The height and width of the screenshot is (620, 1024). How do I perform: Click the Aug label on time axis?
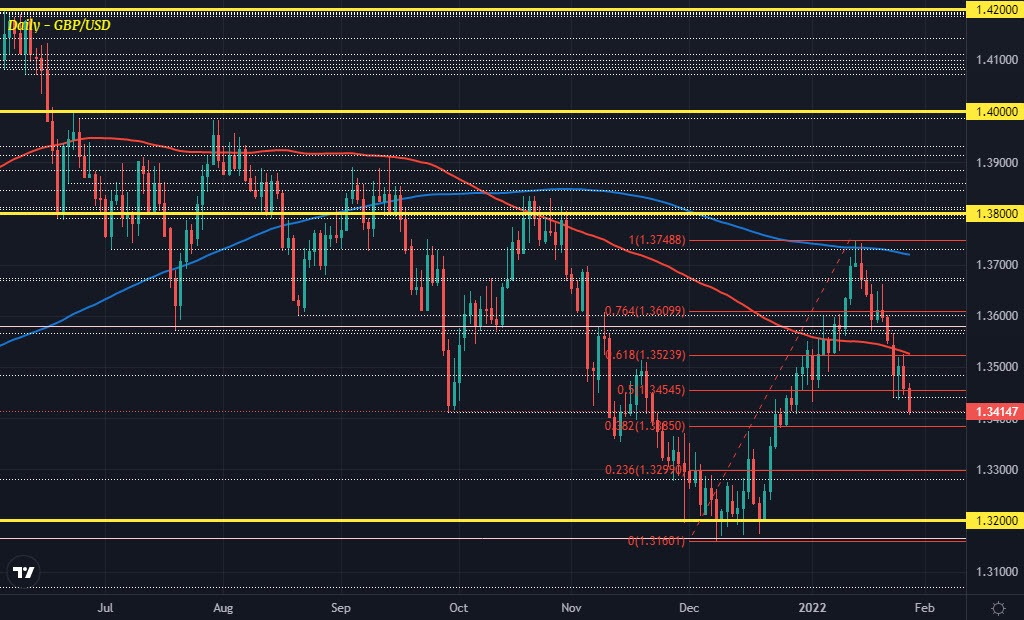223,608
